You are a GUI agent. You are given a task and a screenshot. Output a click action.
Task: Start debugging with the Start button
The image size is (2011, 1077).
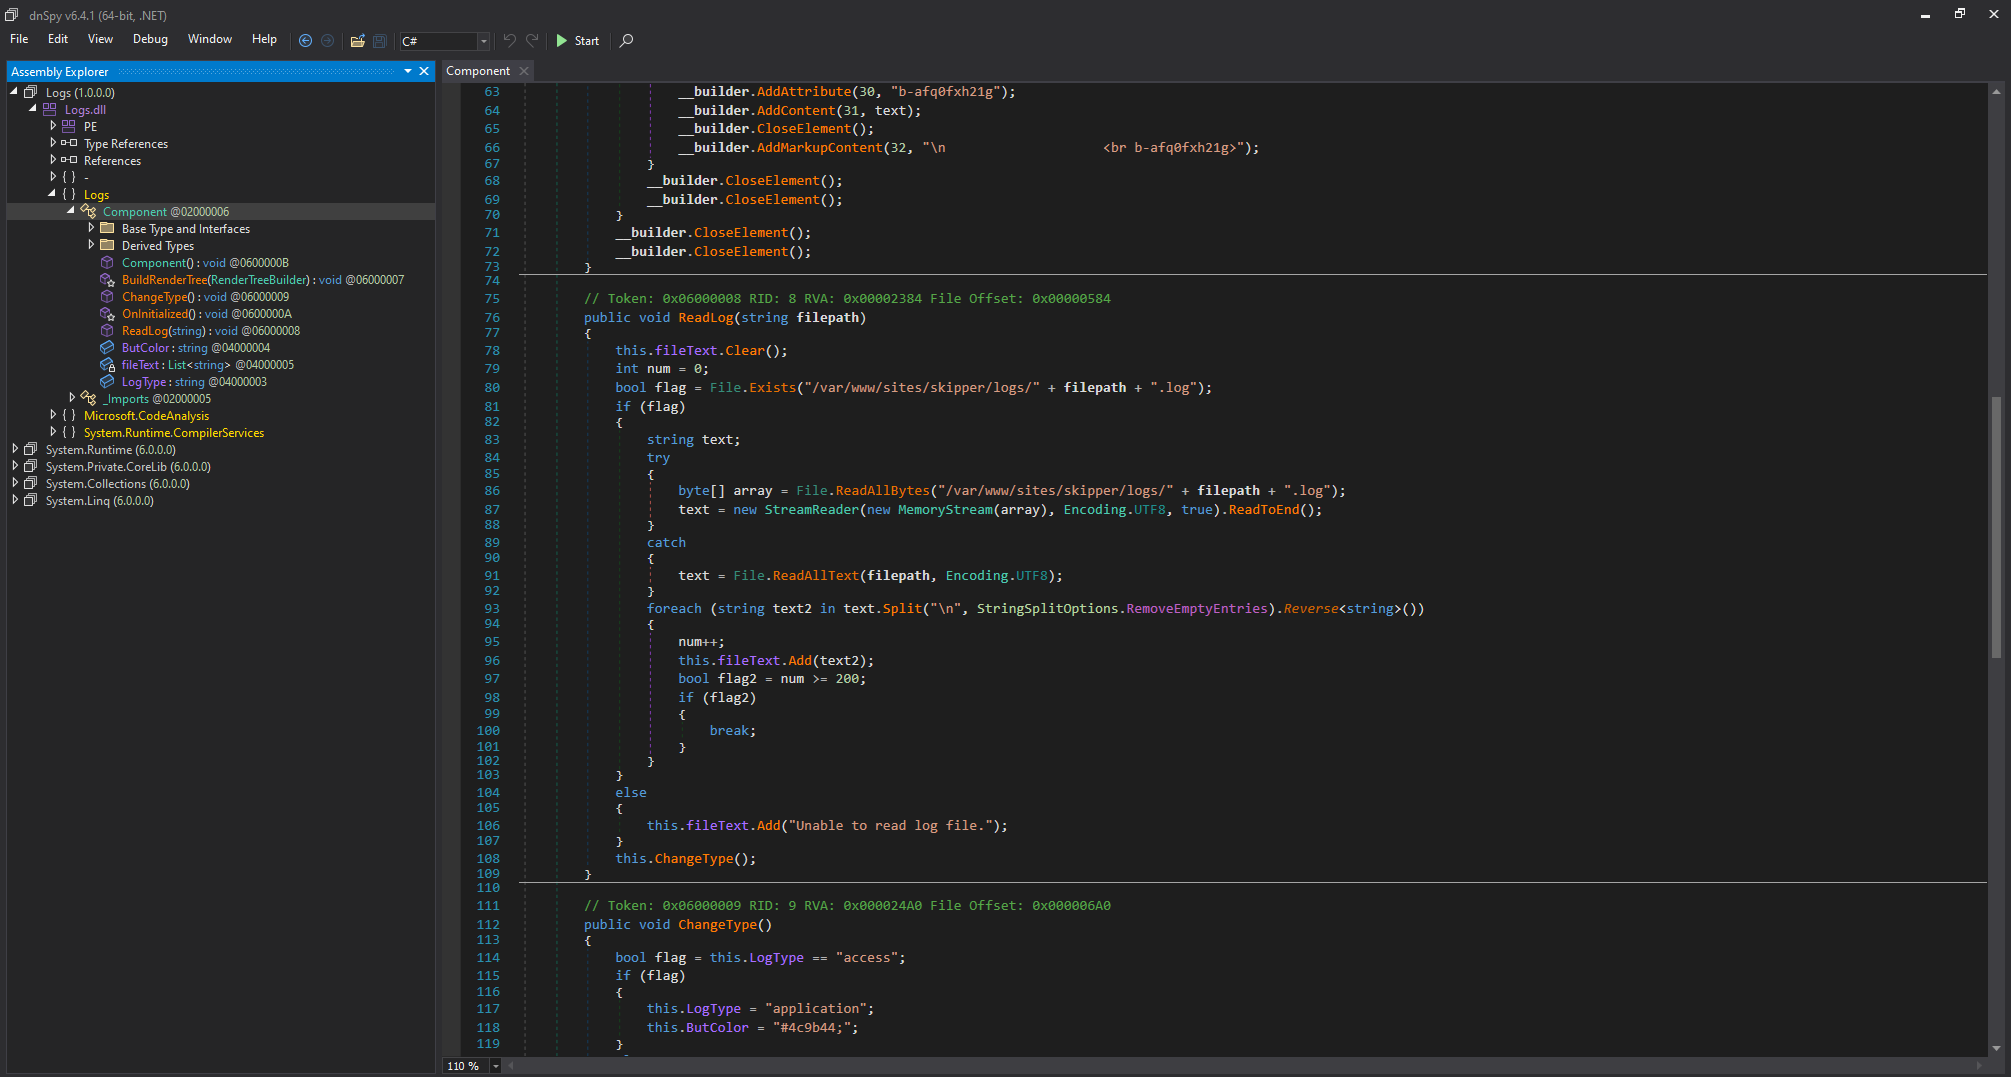pyautogui.click(x=578, y=41)
